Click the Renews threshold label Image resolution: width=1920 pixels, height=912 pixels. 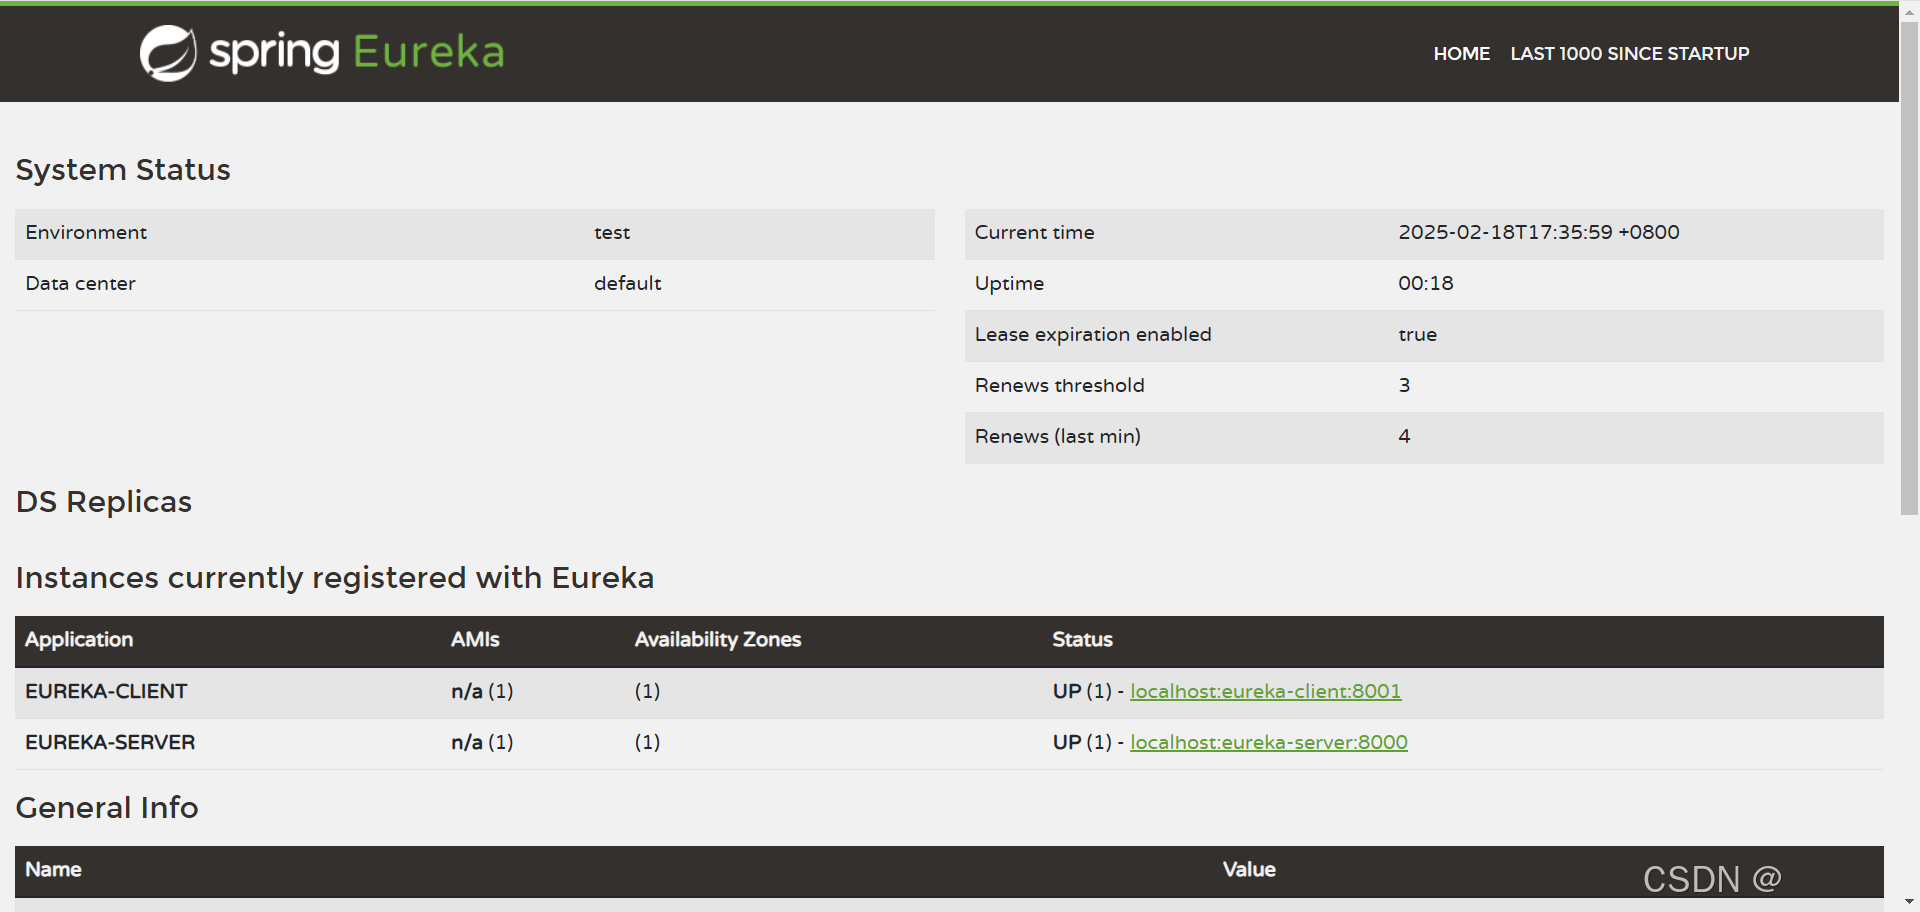pos(1059,386)
